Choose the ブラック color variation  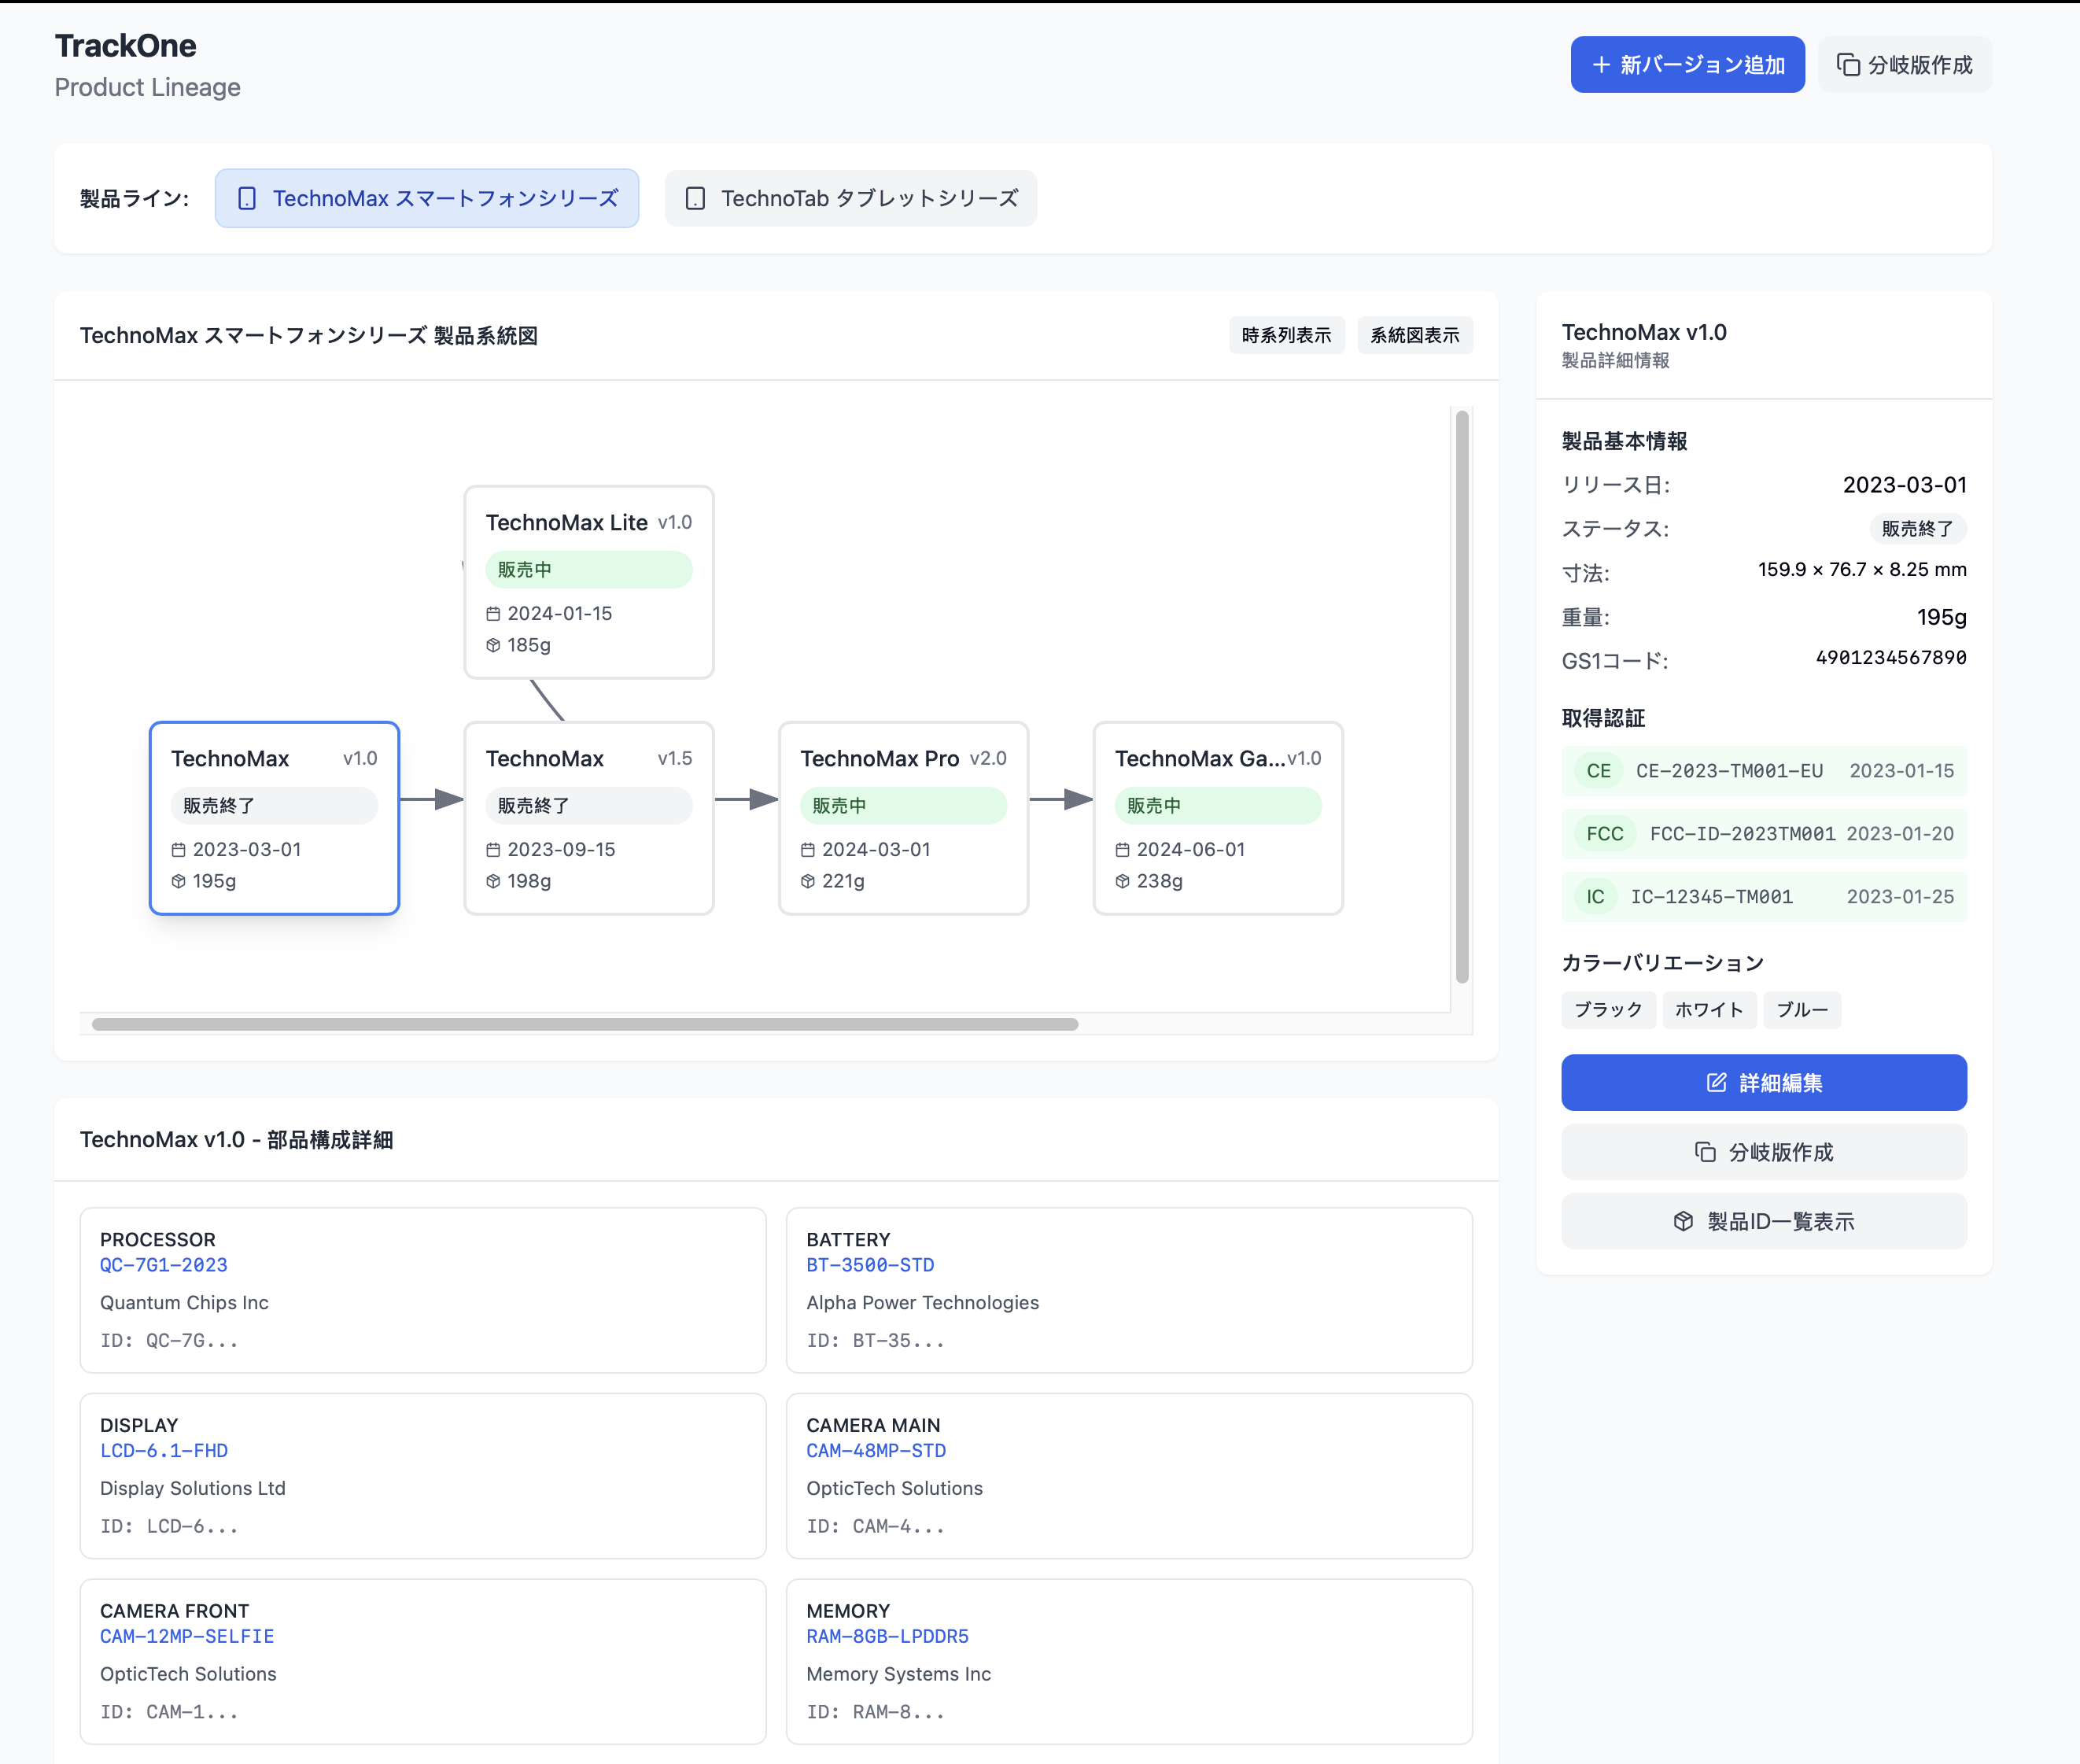pyautogui.click(x=1608, y=1010)
